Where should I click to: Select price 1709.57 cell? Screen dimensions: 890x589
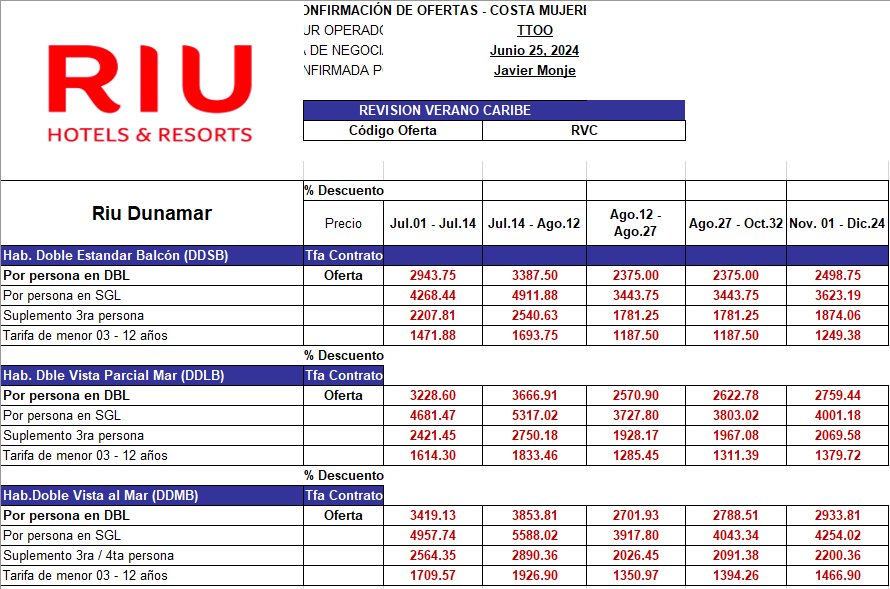433,575
